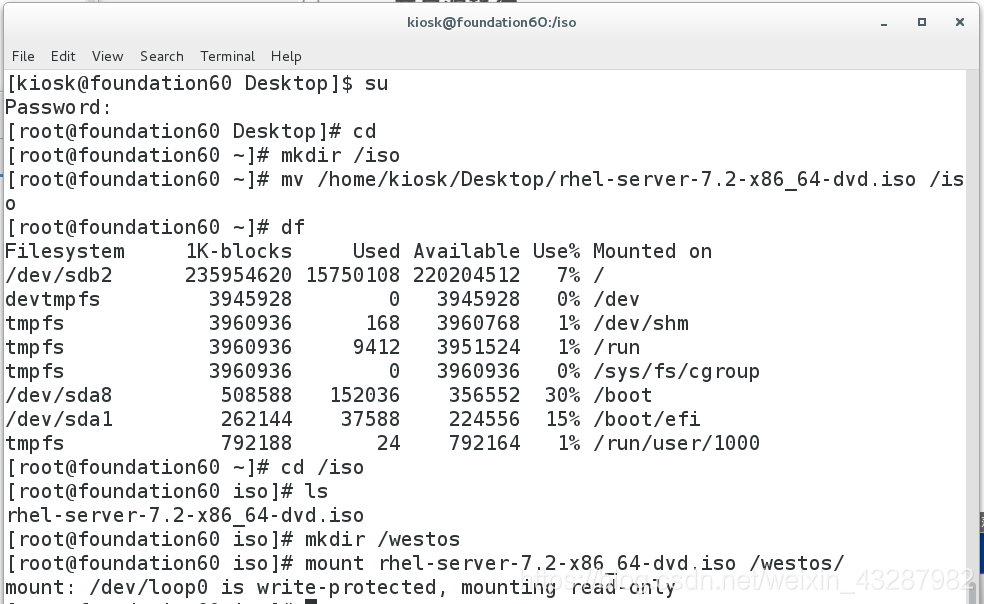Click the devtmpfs filesystem entry

click(53, 299)
